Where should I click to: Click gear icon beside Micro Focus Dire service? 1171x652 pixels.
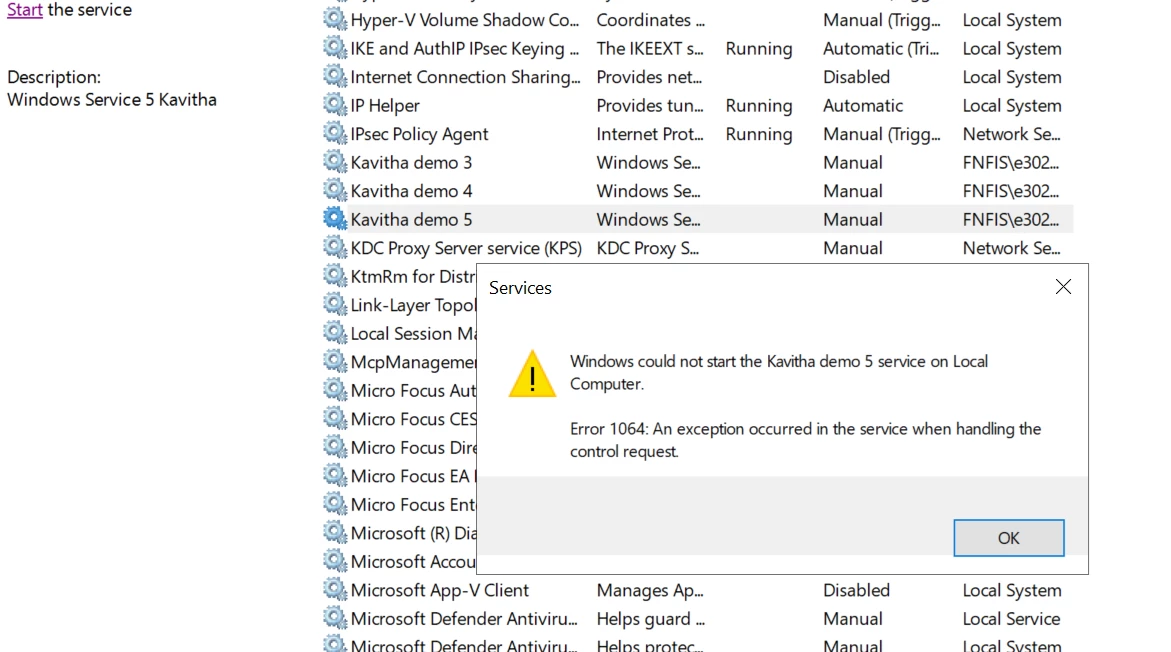point(335,446)
